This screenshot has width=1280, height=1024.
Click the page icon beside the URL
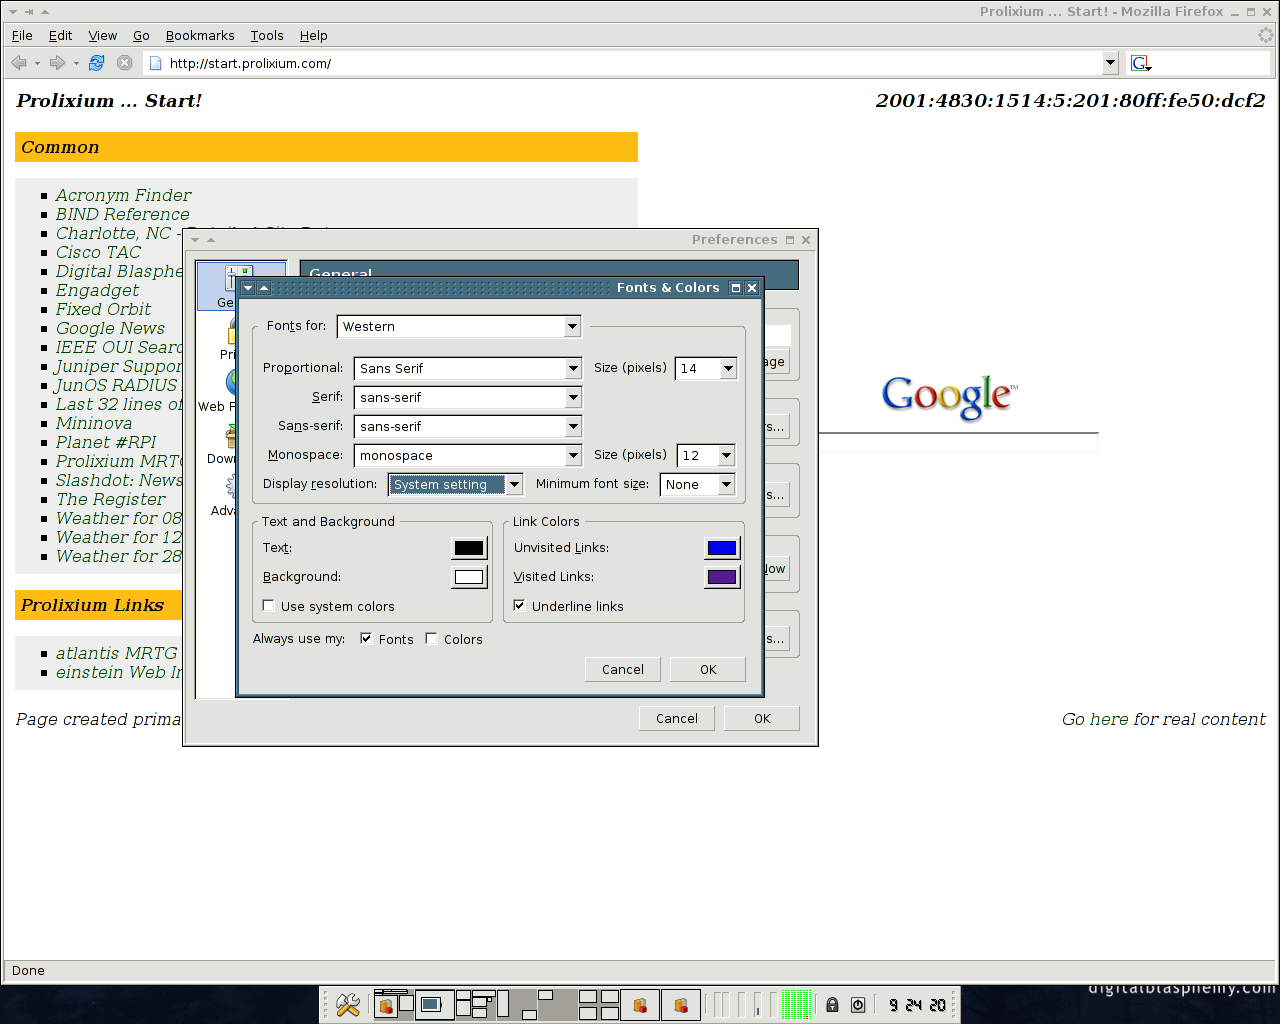tap(155, 63)
